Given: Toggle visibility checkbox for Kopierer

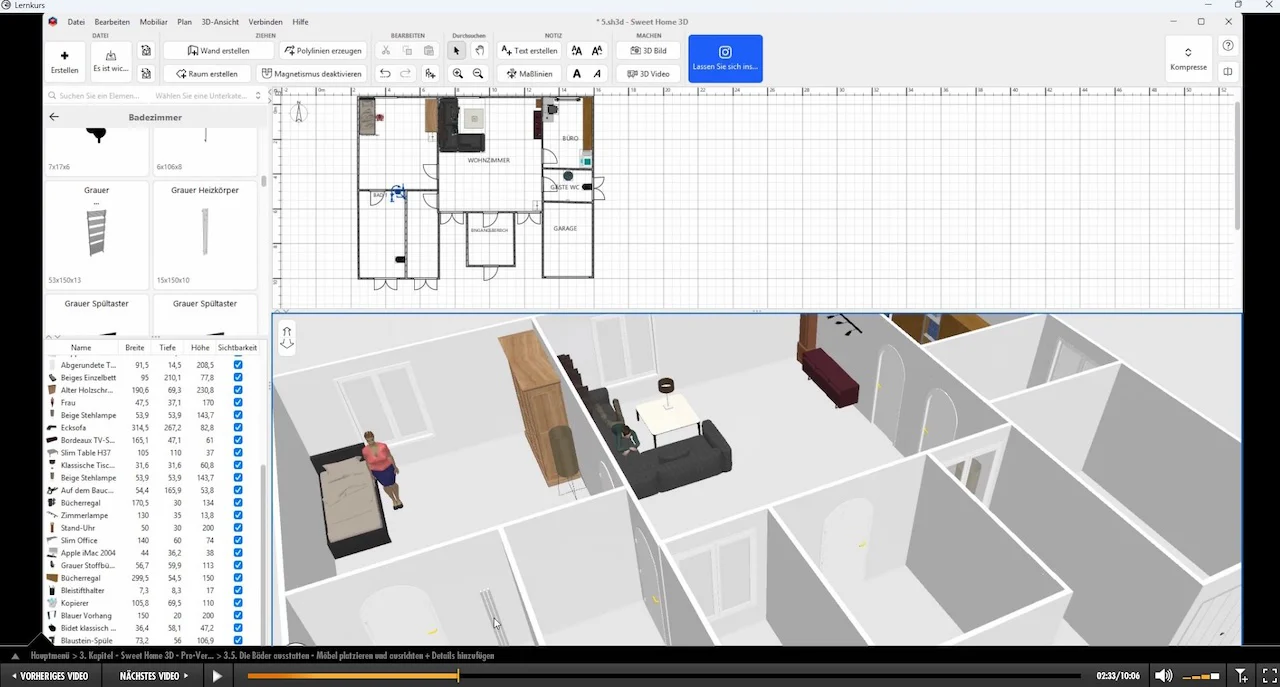Looking at the screenshot, I should [238, 603].
